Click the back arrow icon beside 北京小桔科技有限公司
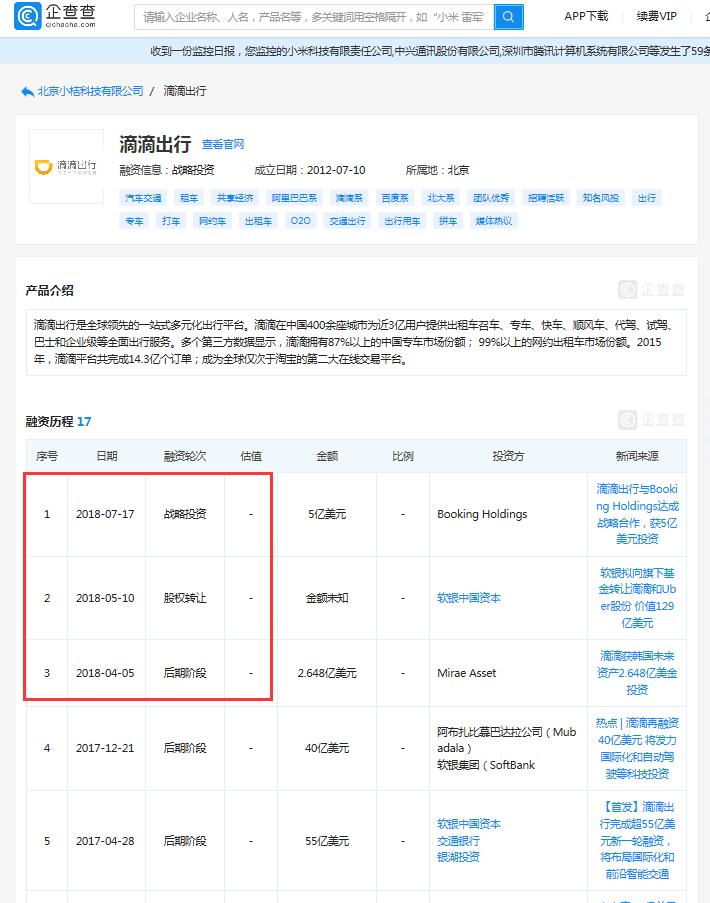Viewport: 710px width, 903px height. (27, 92)
